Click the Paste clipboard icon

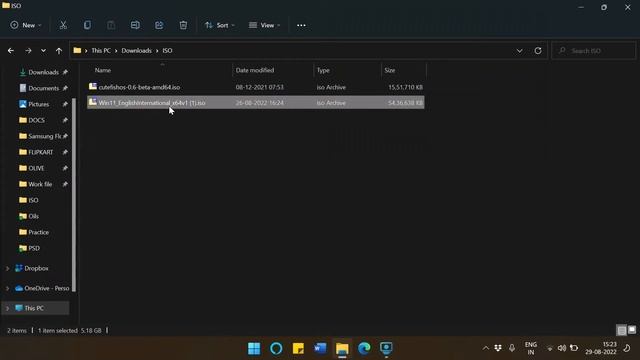(111, 25)
